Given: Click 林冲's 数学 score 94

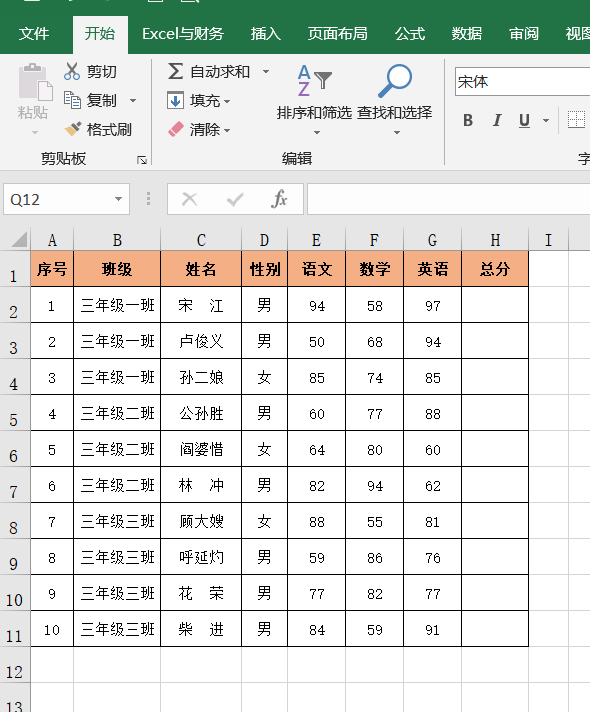Looking at the screenshot, I should [x=375, y=485].
